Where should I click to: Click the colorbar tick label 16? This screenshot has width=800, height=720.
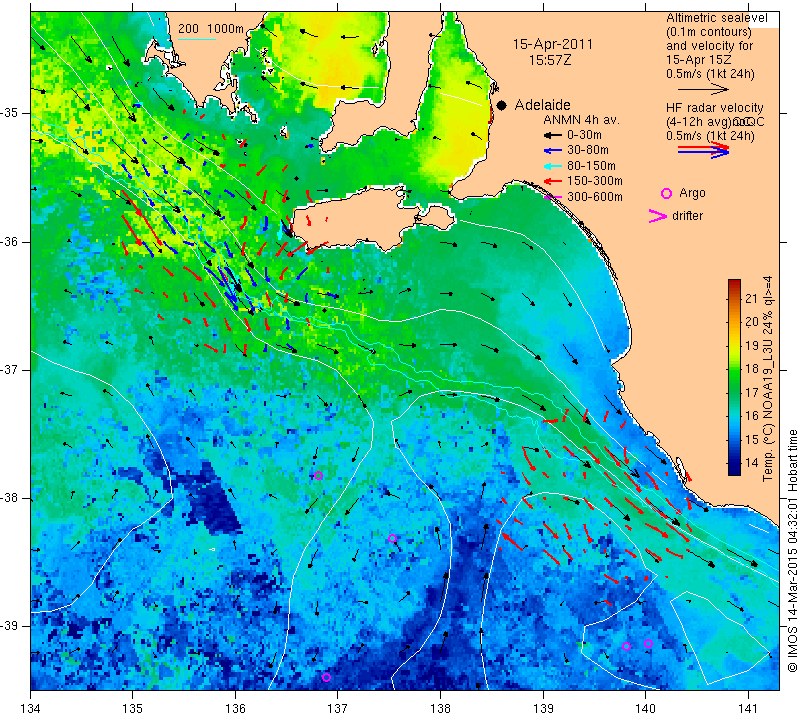752,416
